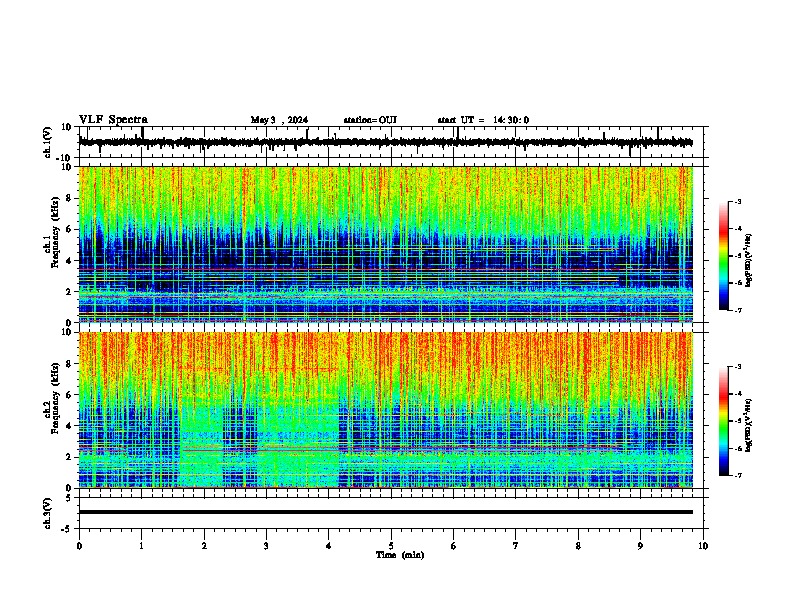The image size is (792, 612).
Task: Click the ch.1 voltage waveform trace panel
Action: (393, 142)
